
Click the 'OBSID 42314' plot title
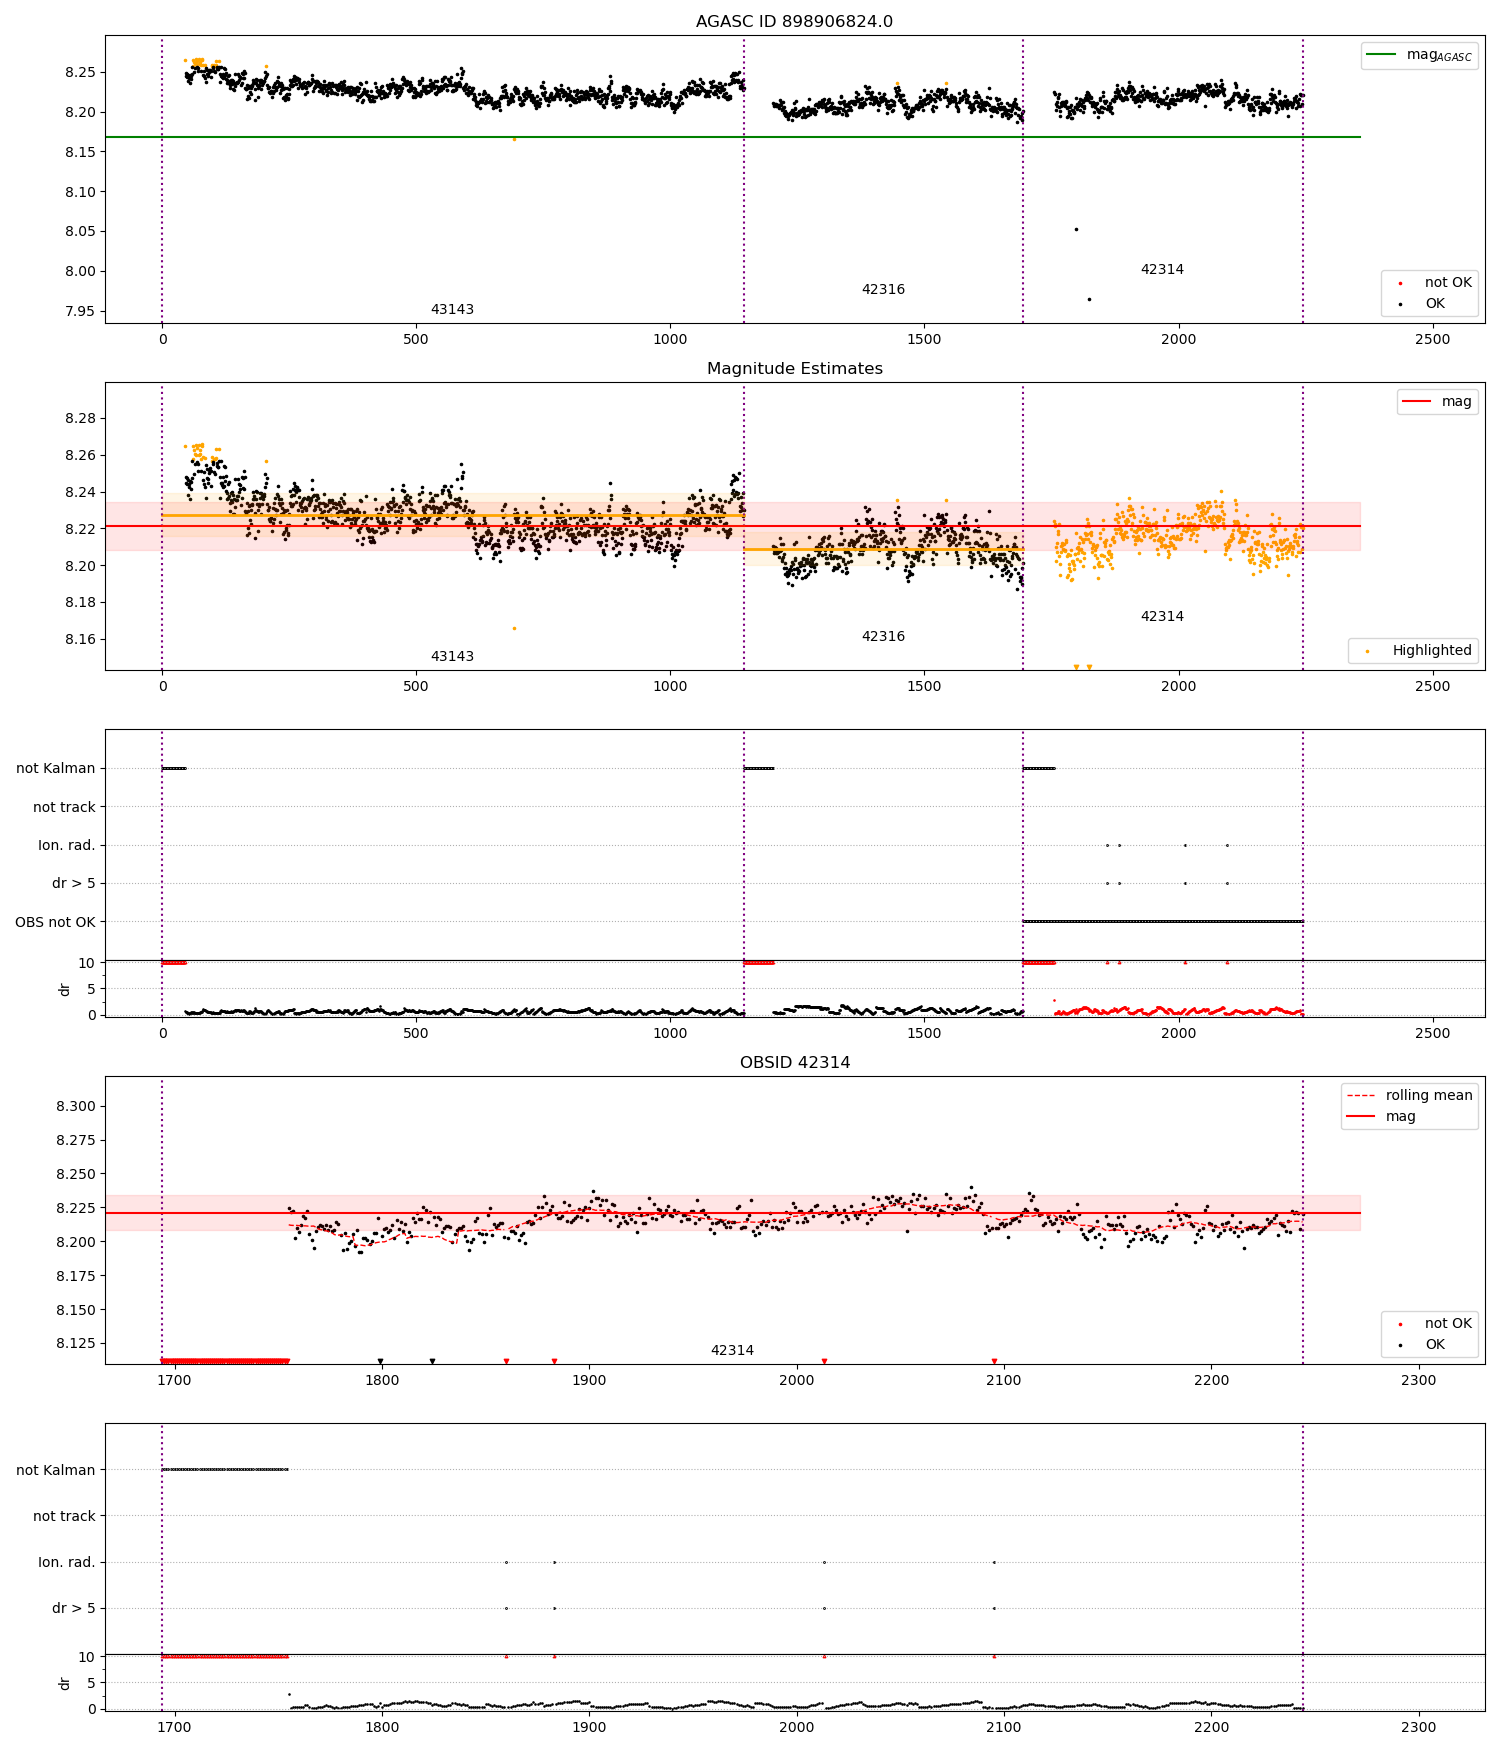point(794,1062)
